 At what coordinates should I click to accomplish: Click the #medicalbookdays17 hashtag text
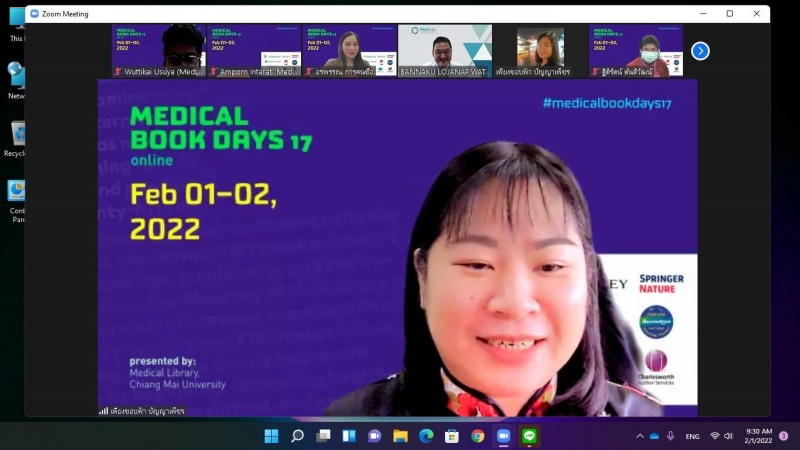[x=607, y=104]
